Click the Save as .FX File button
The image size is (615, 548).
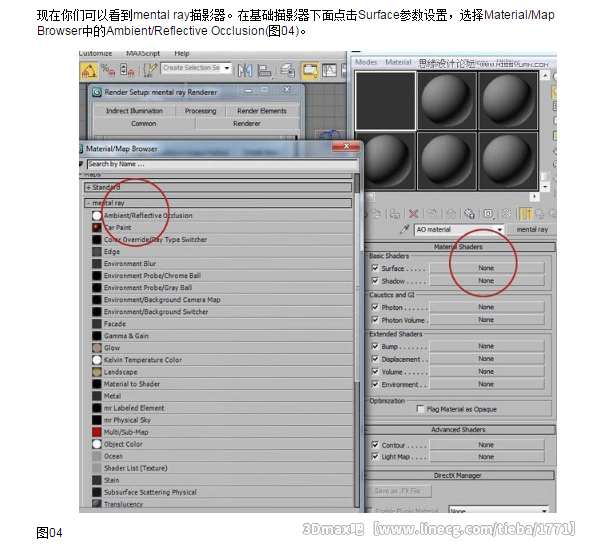tap(398, 491)
